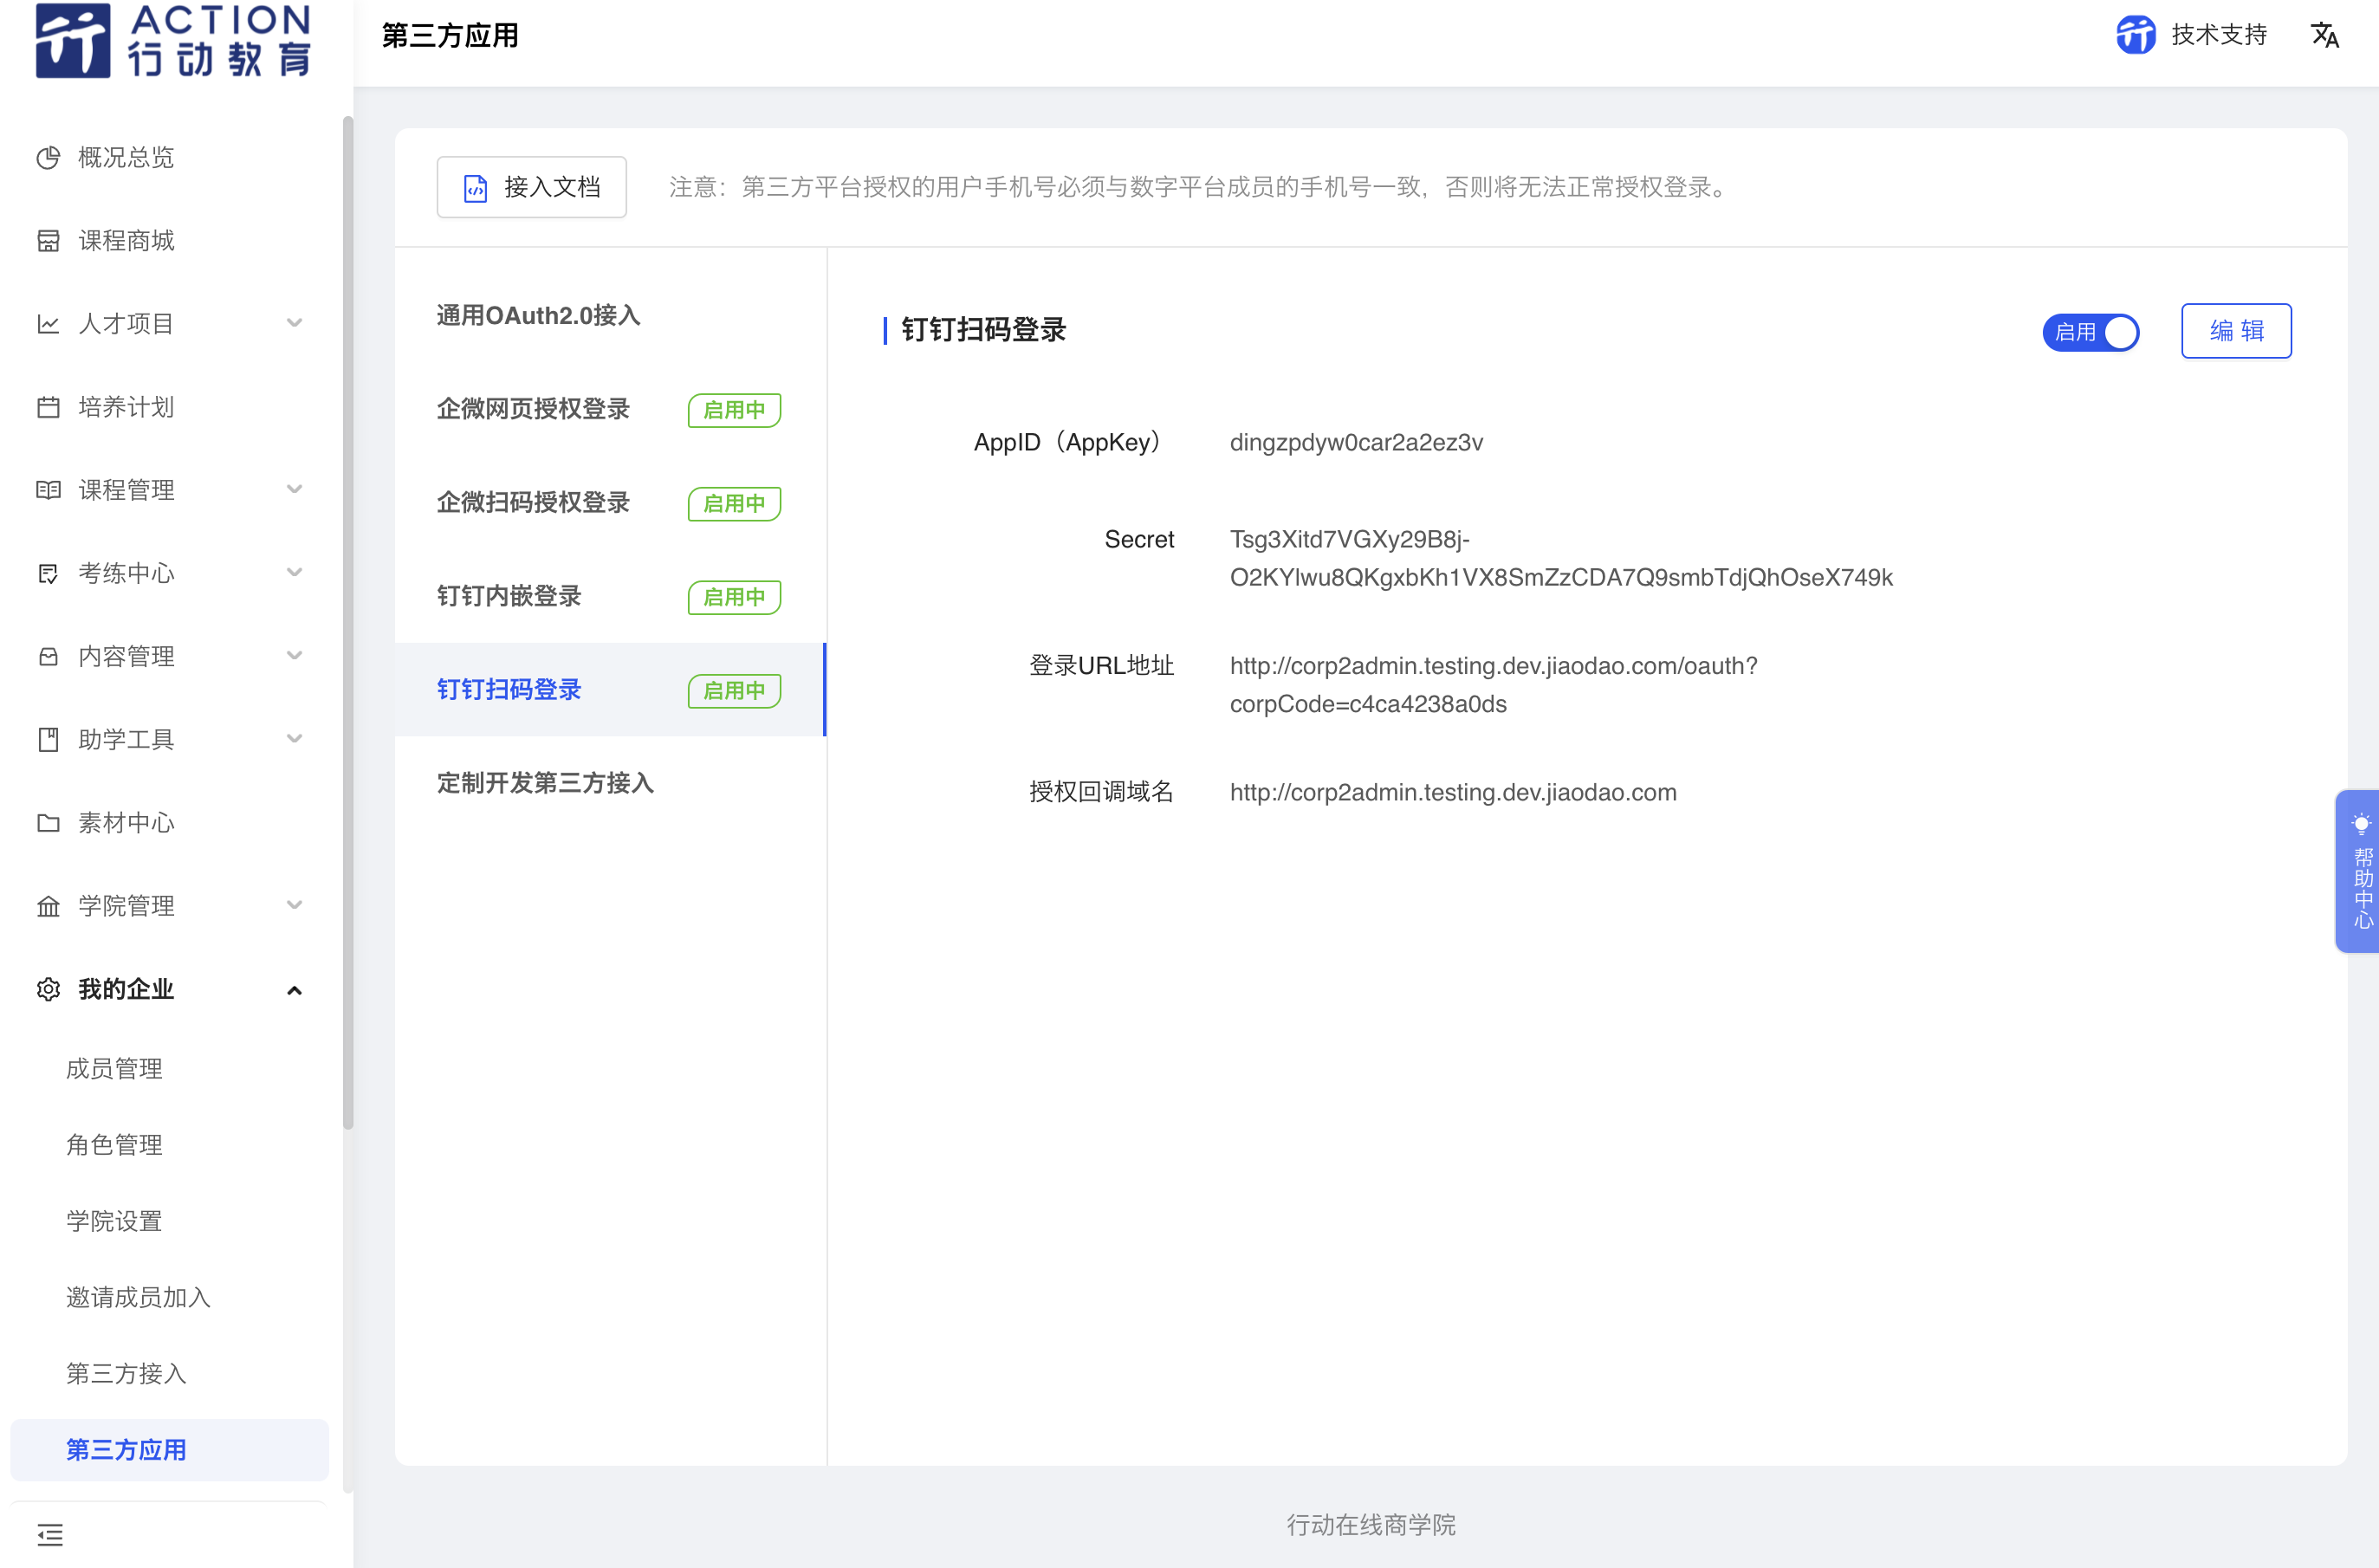Click the 培养计划 calendar icon
The height and width of the screenshot is (1568, 2379).
point(48,407)
